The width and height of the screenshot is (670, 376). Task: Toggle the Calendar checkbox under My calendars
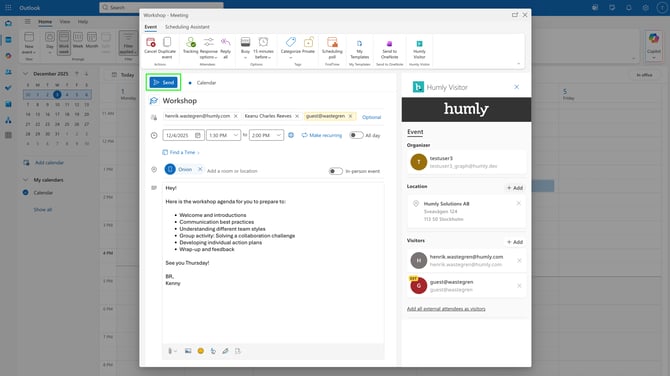coord(26,193)
